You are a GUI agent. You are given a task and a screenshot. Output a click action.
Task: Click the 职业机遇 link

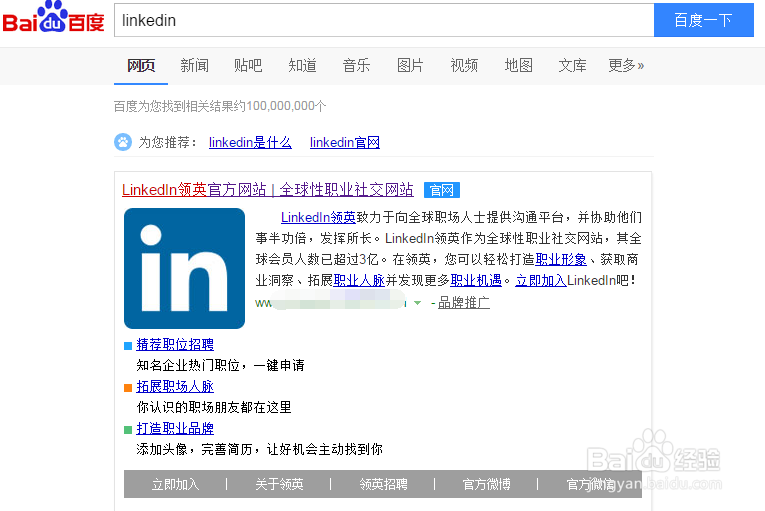pos(476,280)
